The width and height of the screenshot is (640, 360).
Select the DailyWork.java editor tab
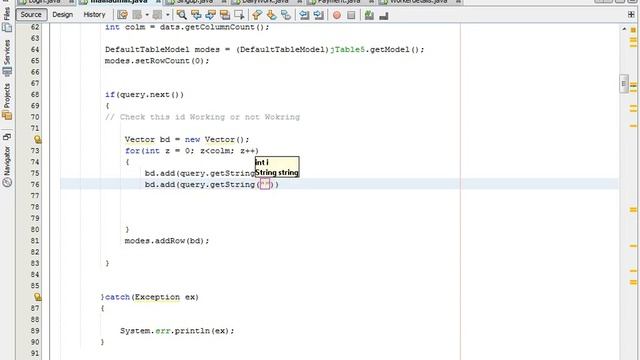265,2
